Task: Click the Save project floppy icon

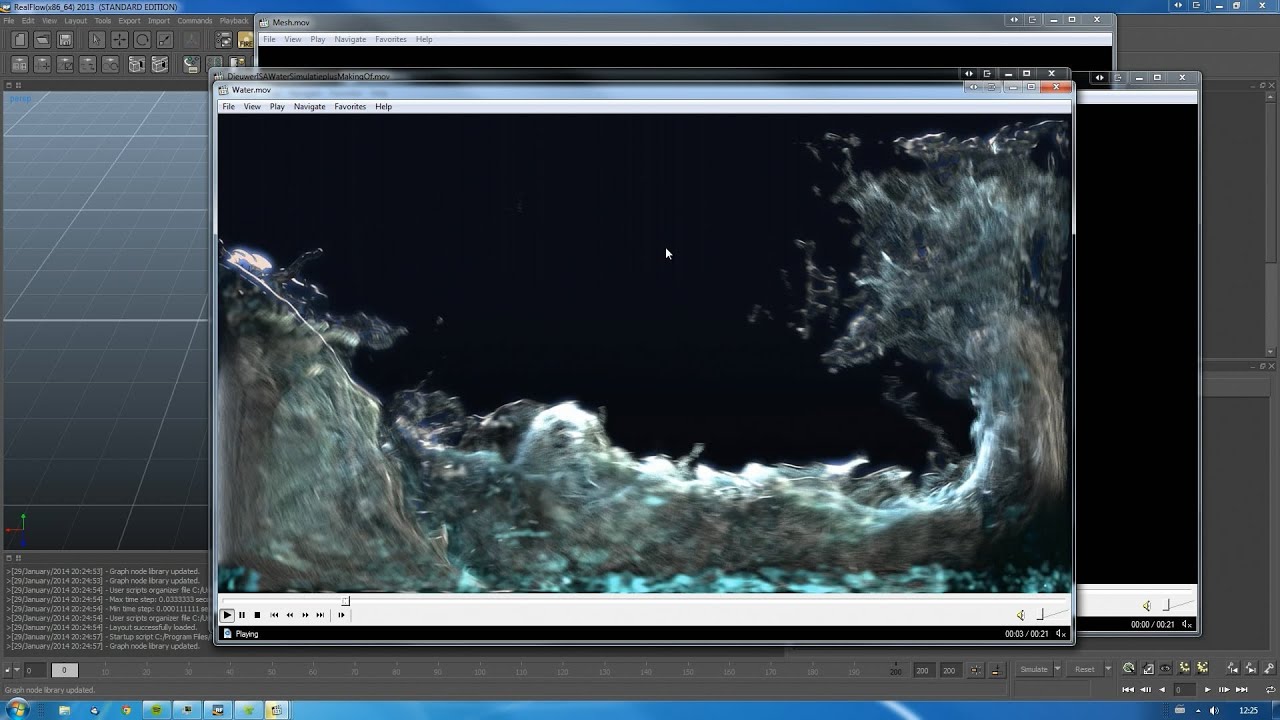Action: coord(65,40)
